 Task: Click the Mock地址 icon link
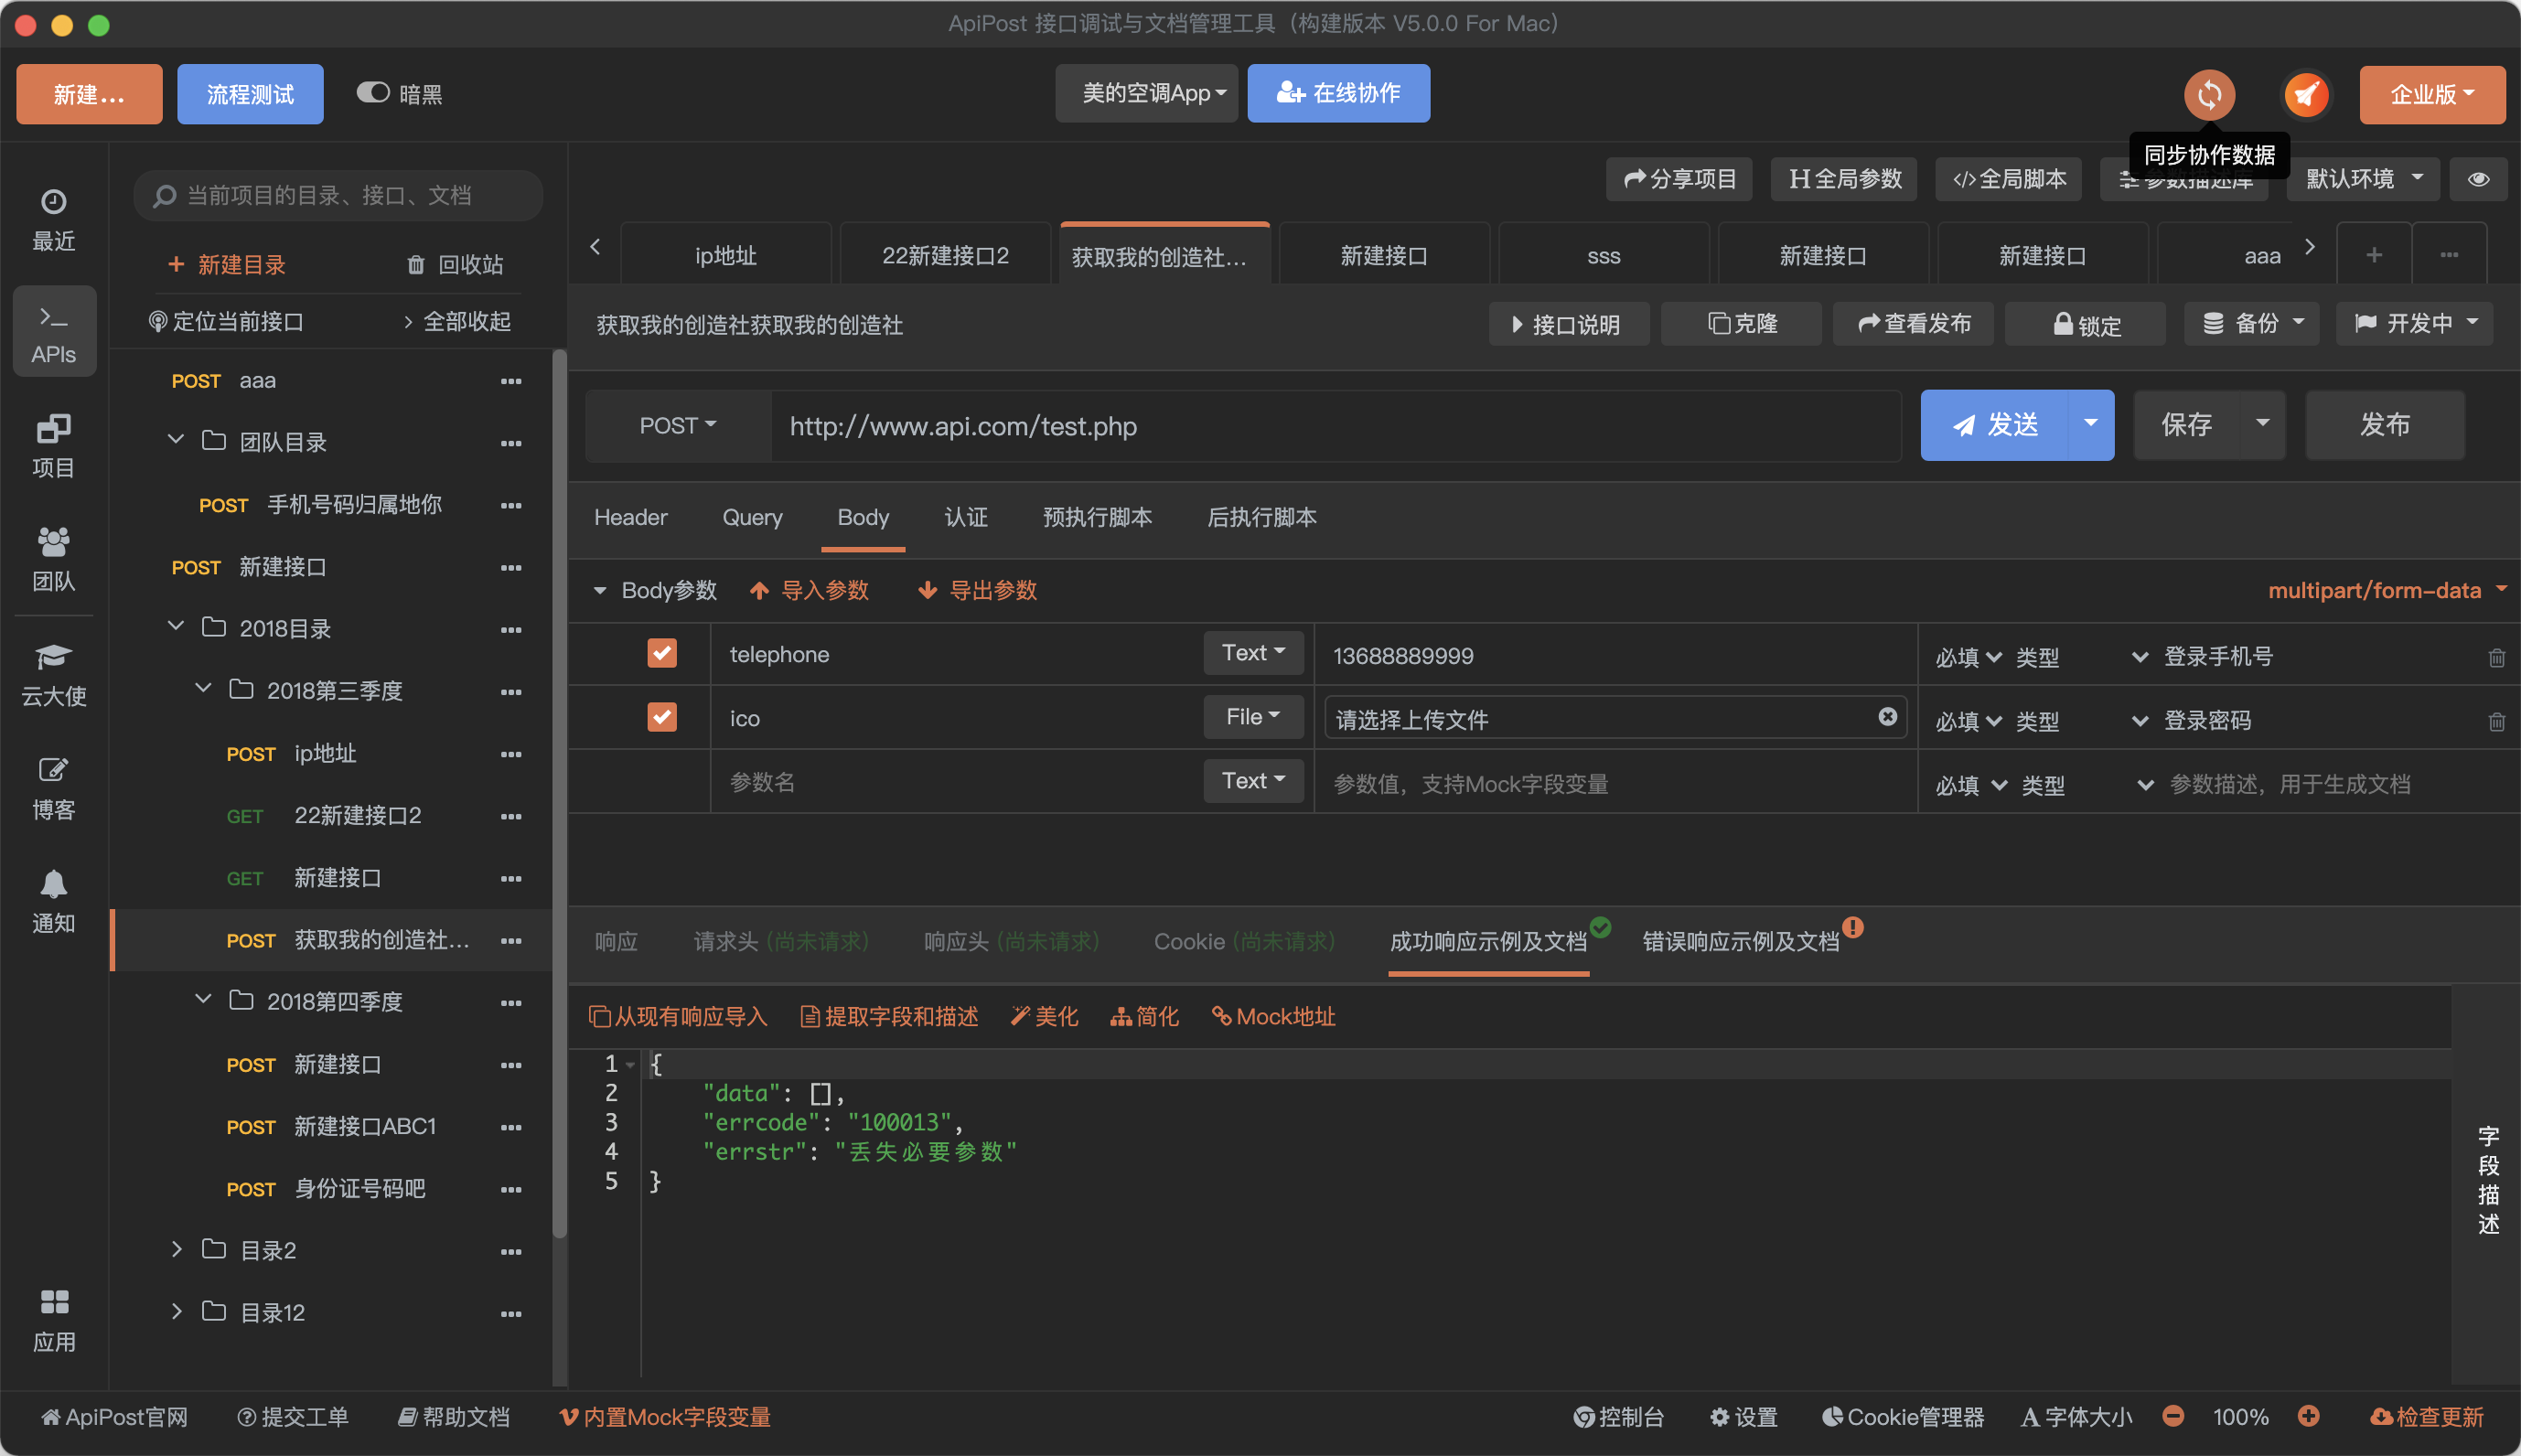[1271, 1018]
